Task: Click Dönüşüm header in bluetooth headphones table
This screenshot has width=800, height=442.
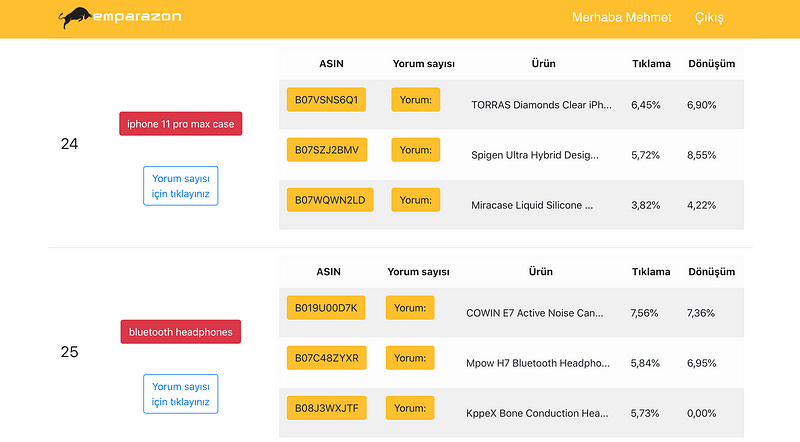Action: [x=712, y=272]
